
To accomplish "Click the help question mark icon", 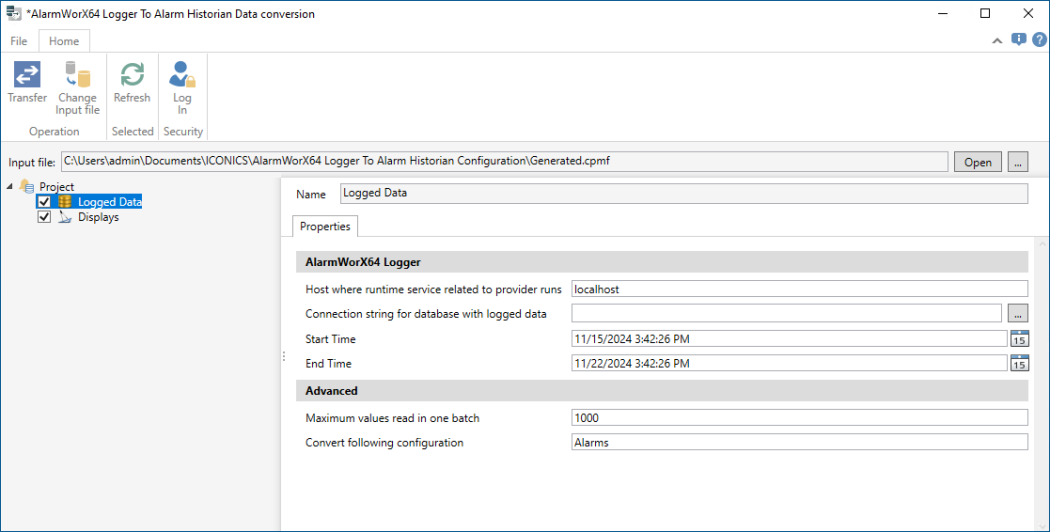I will (1039, 40).
